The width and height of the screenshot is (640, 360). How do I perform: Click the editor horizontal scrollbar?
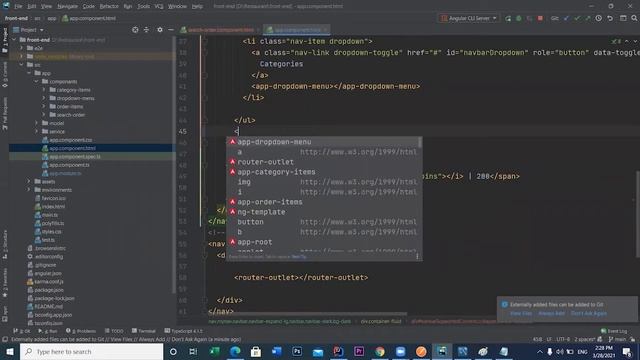coord(309,314)
